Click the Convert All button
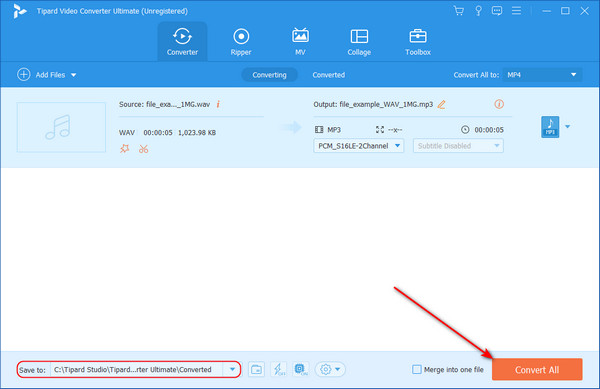Screen dimensions: 600x389 click(x=537, y=369)
